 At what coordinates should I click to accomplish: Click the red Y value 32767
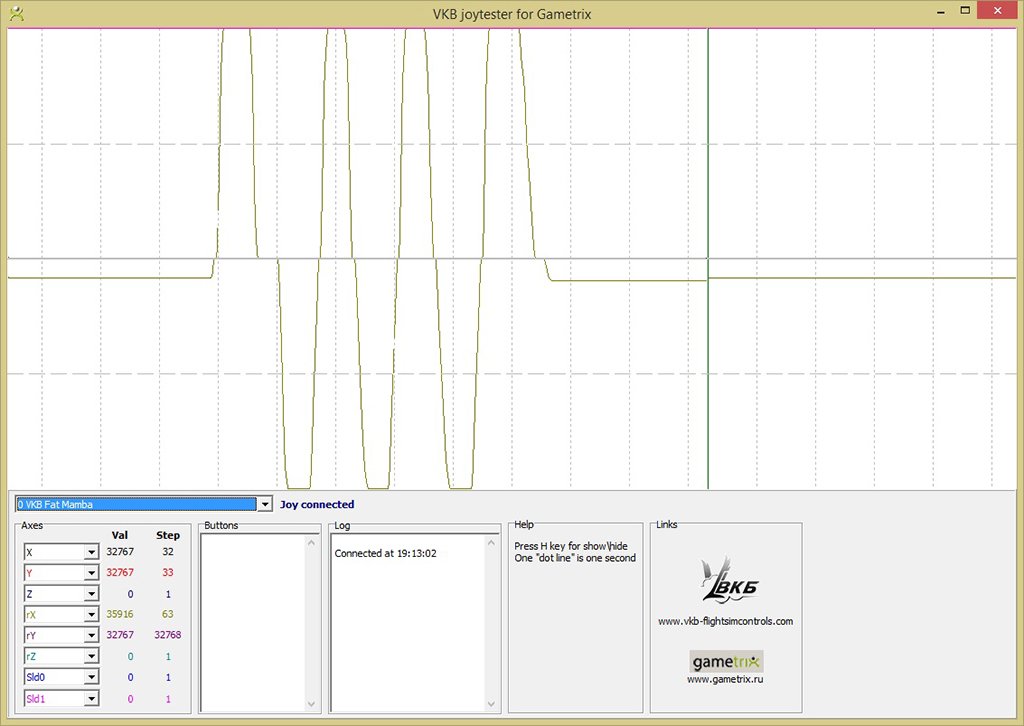tap(120, 572)
